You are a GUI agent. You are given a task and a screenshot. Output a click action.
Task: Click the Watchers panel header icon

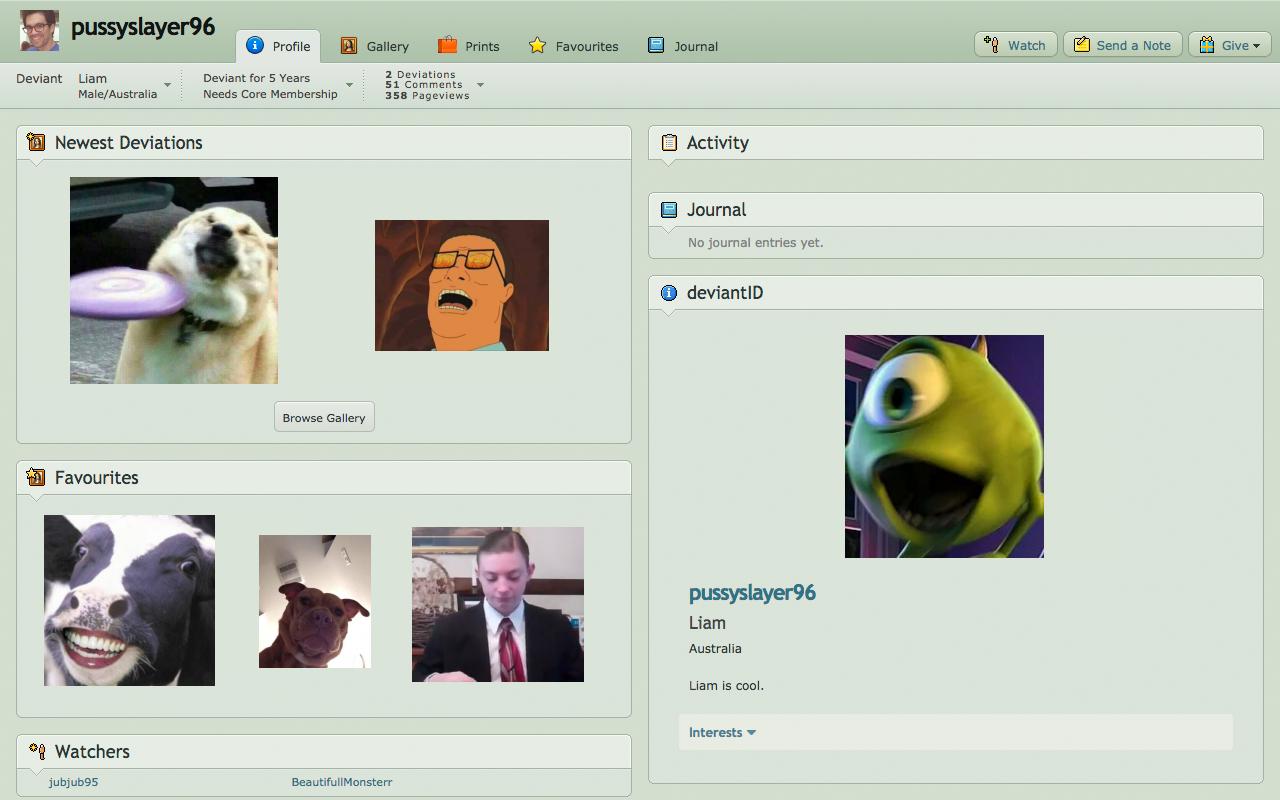(36, 752)
